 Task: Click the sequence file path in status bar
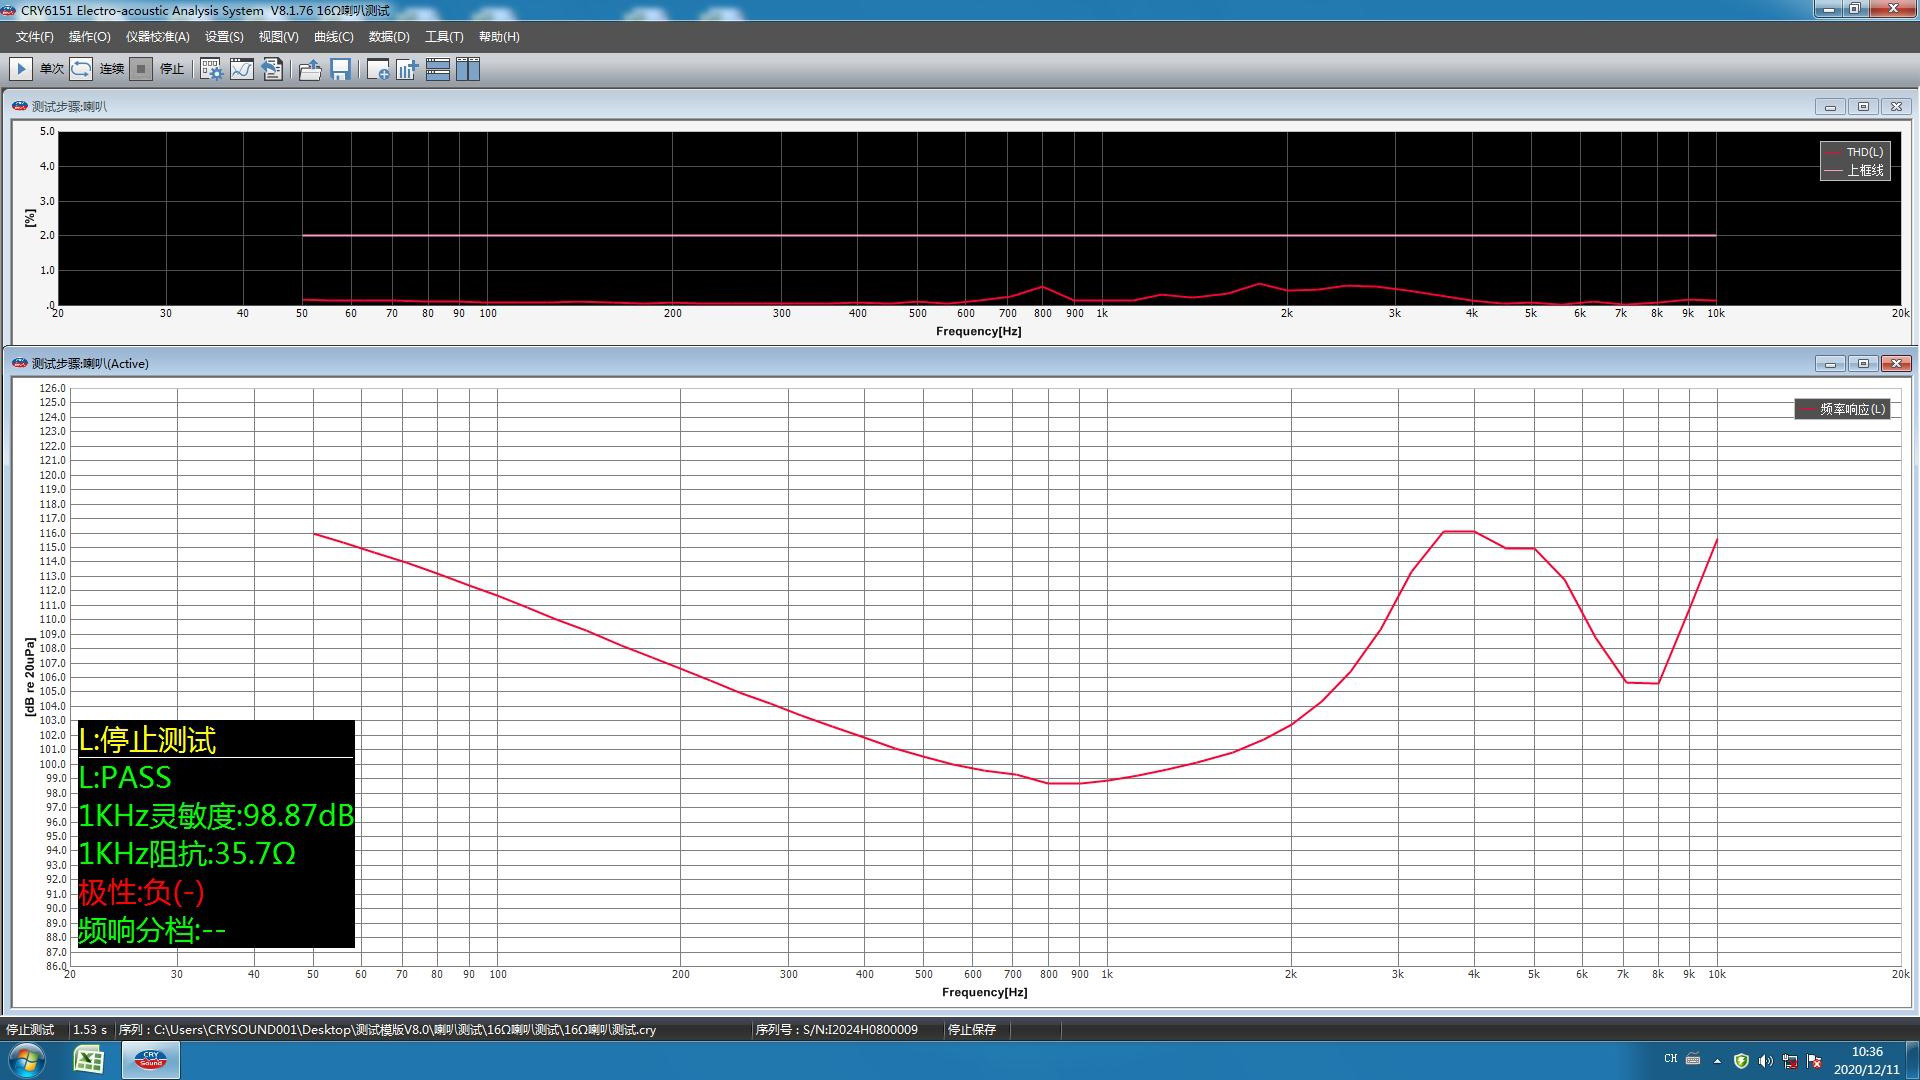(387, 1030)
